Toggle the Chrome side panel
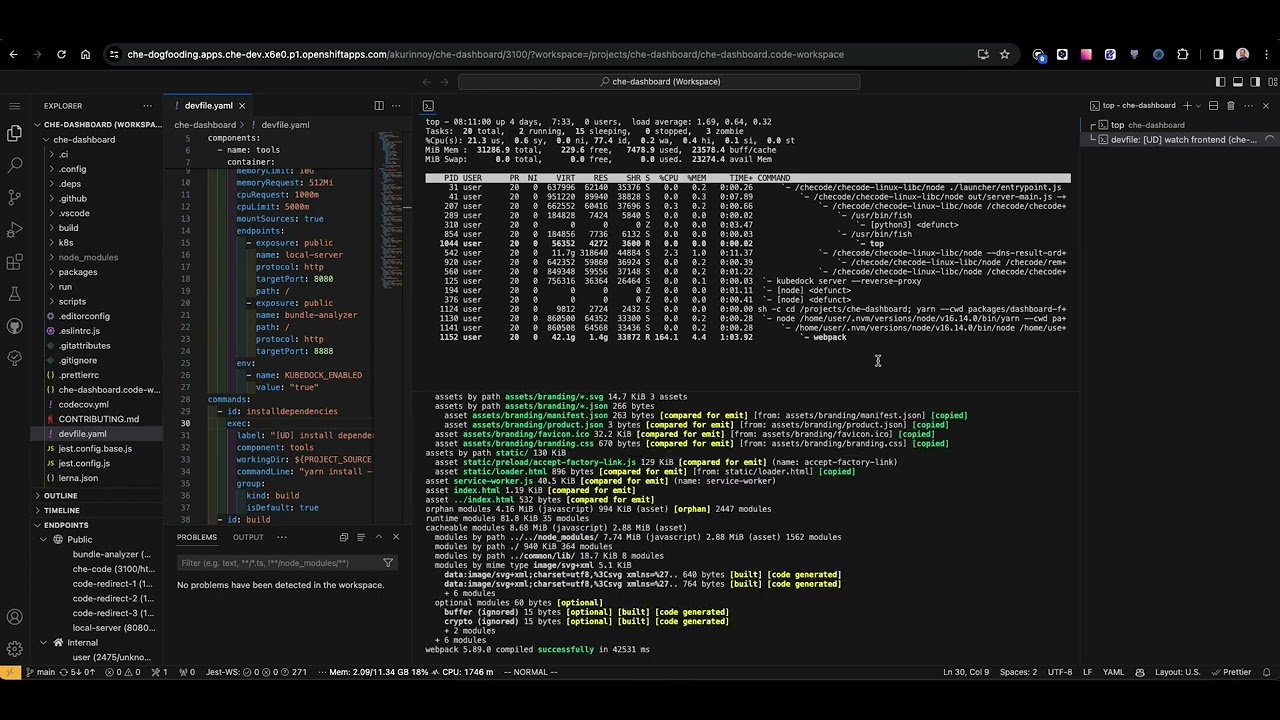 (1218, 54)
